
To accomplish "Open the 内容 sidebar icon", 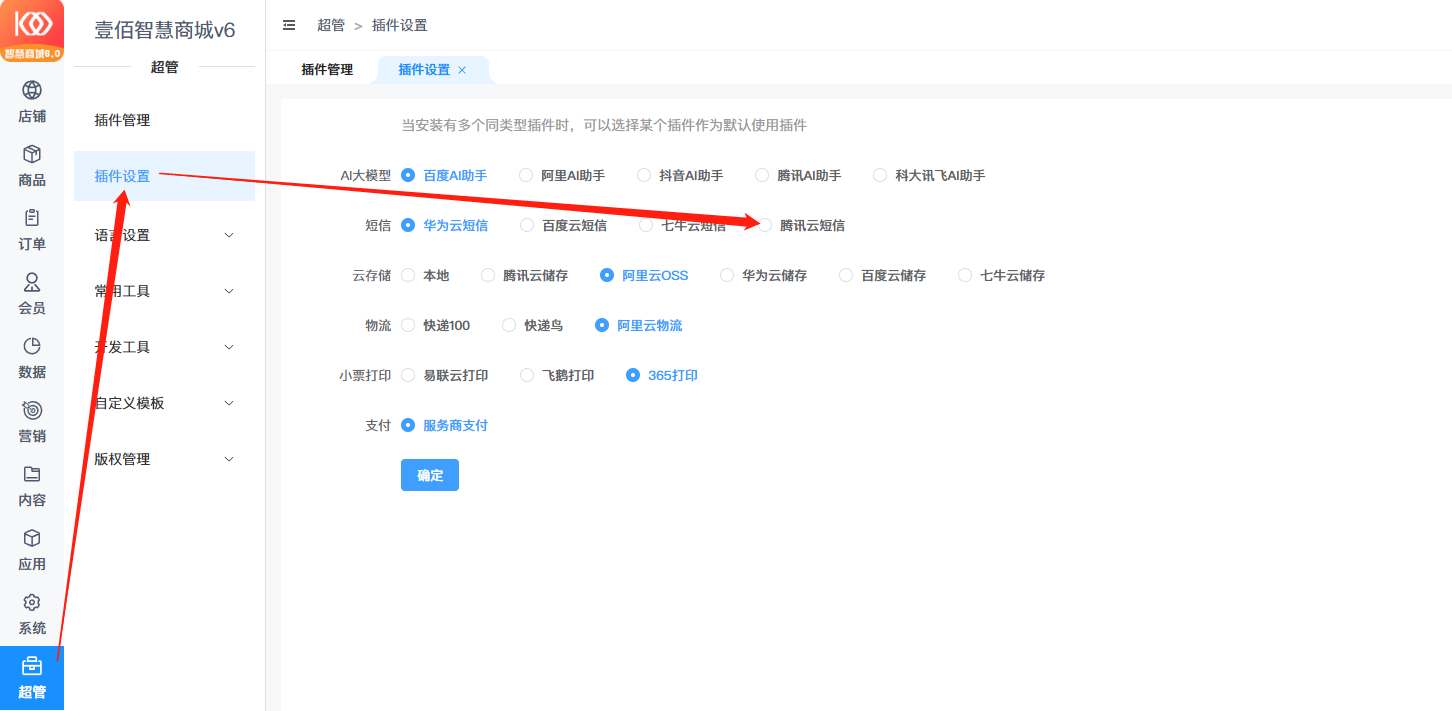I will point(32,474).
